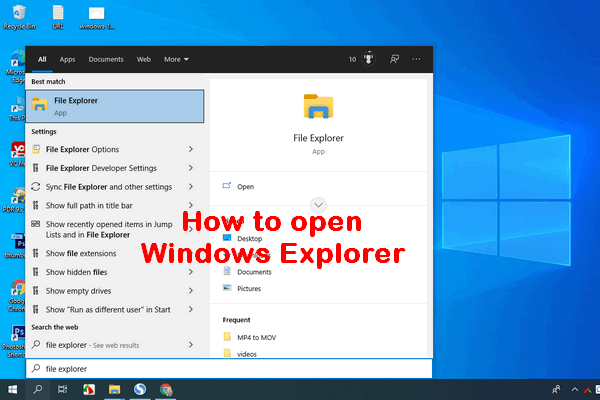Expand arrow for Show hidden files
600x400 pixels.
(x=191, y=272)
